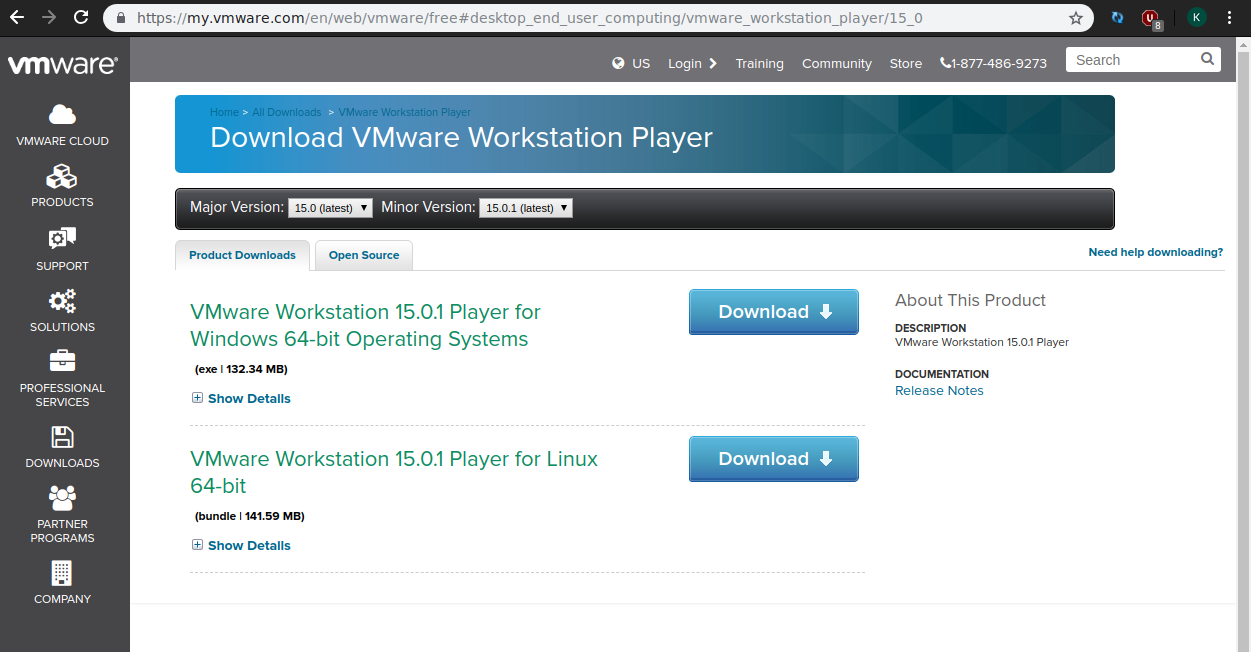1251x652 pixels.
Task: Reload the page
Action: pos(81,18)
